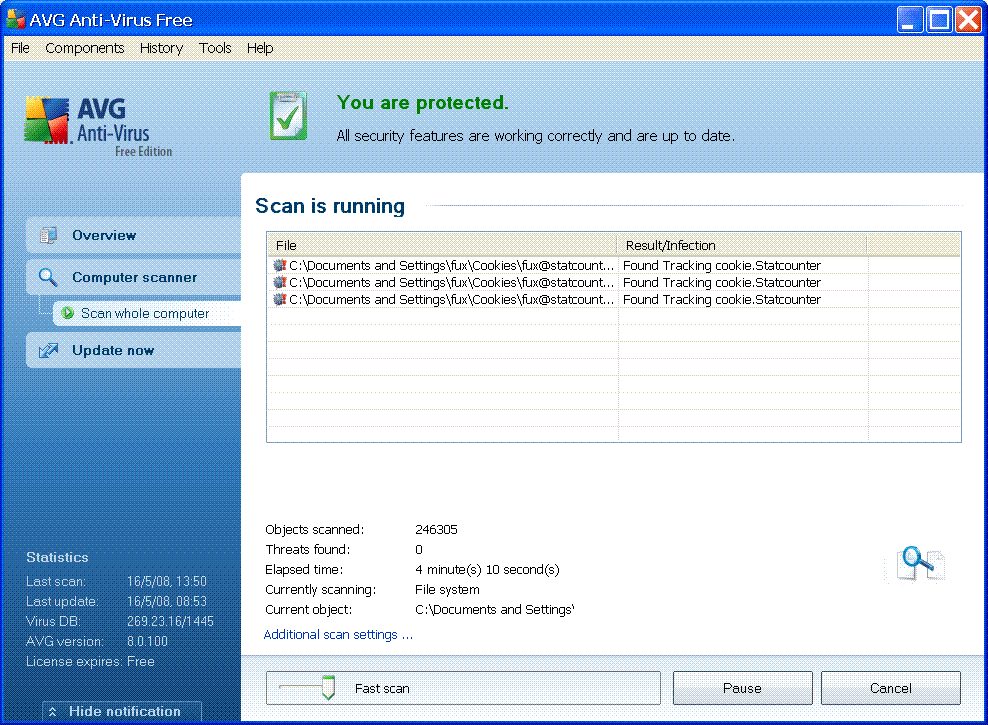The image size is (988, 725).
Task: Click the Threats found value 0
Action: pyautogui.click(x=419, y=549)
